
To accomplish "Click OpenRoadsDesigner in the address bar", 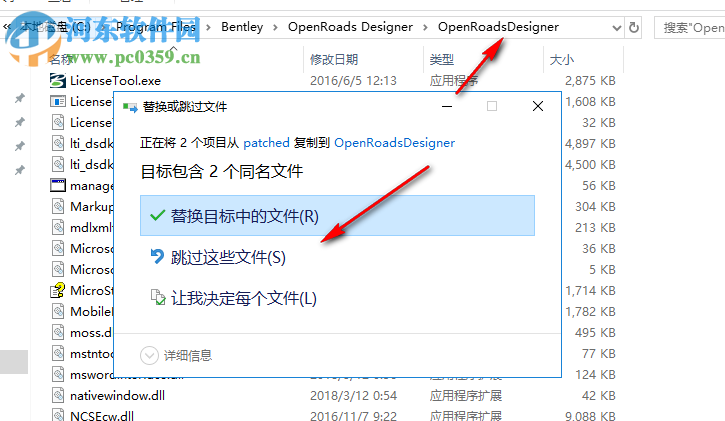I will pos(498,27).
